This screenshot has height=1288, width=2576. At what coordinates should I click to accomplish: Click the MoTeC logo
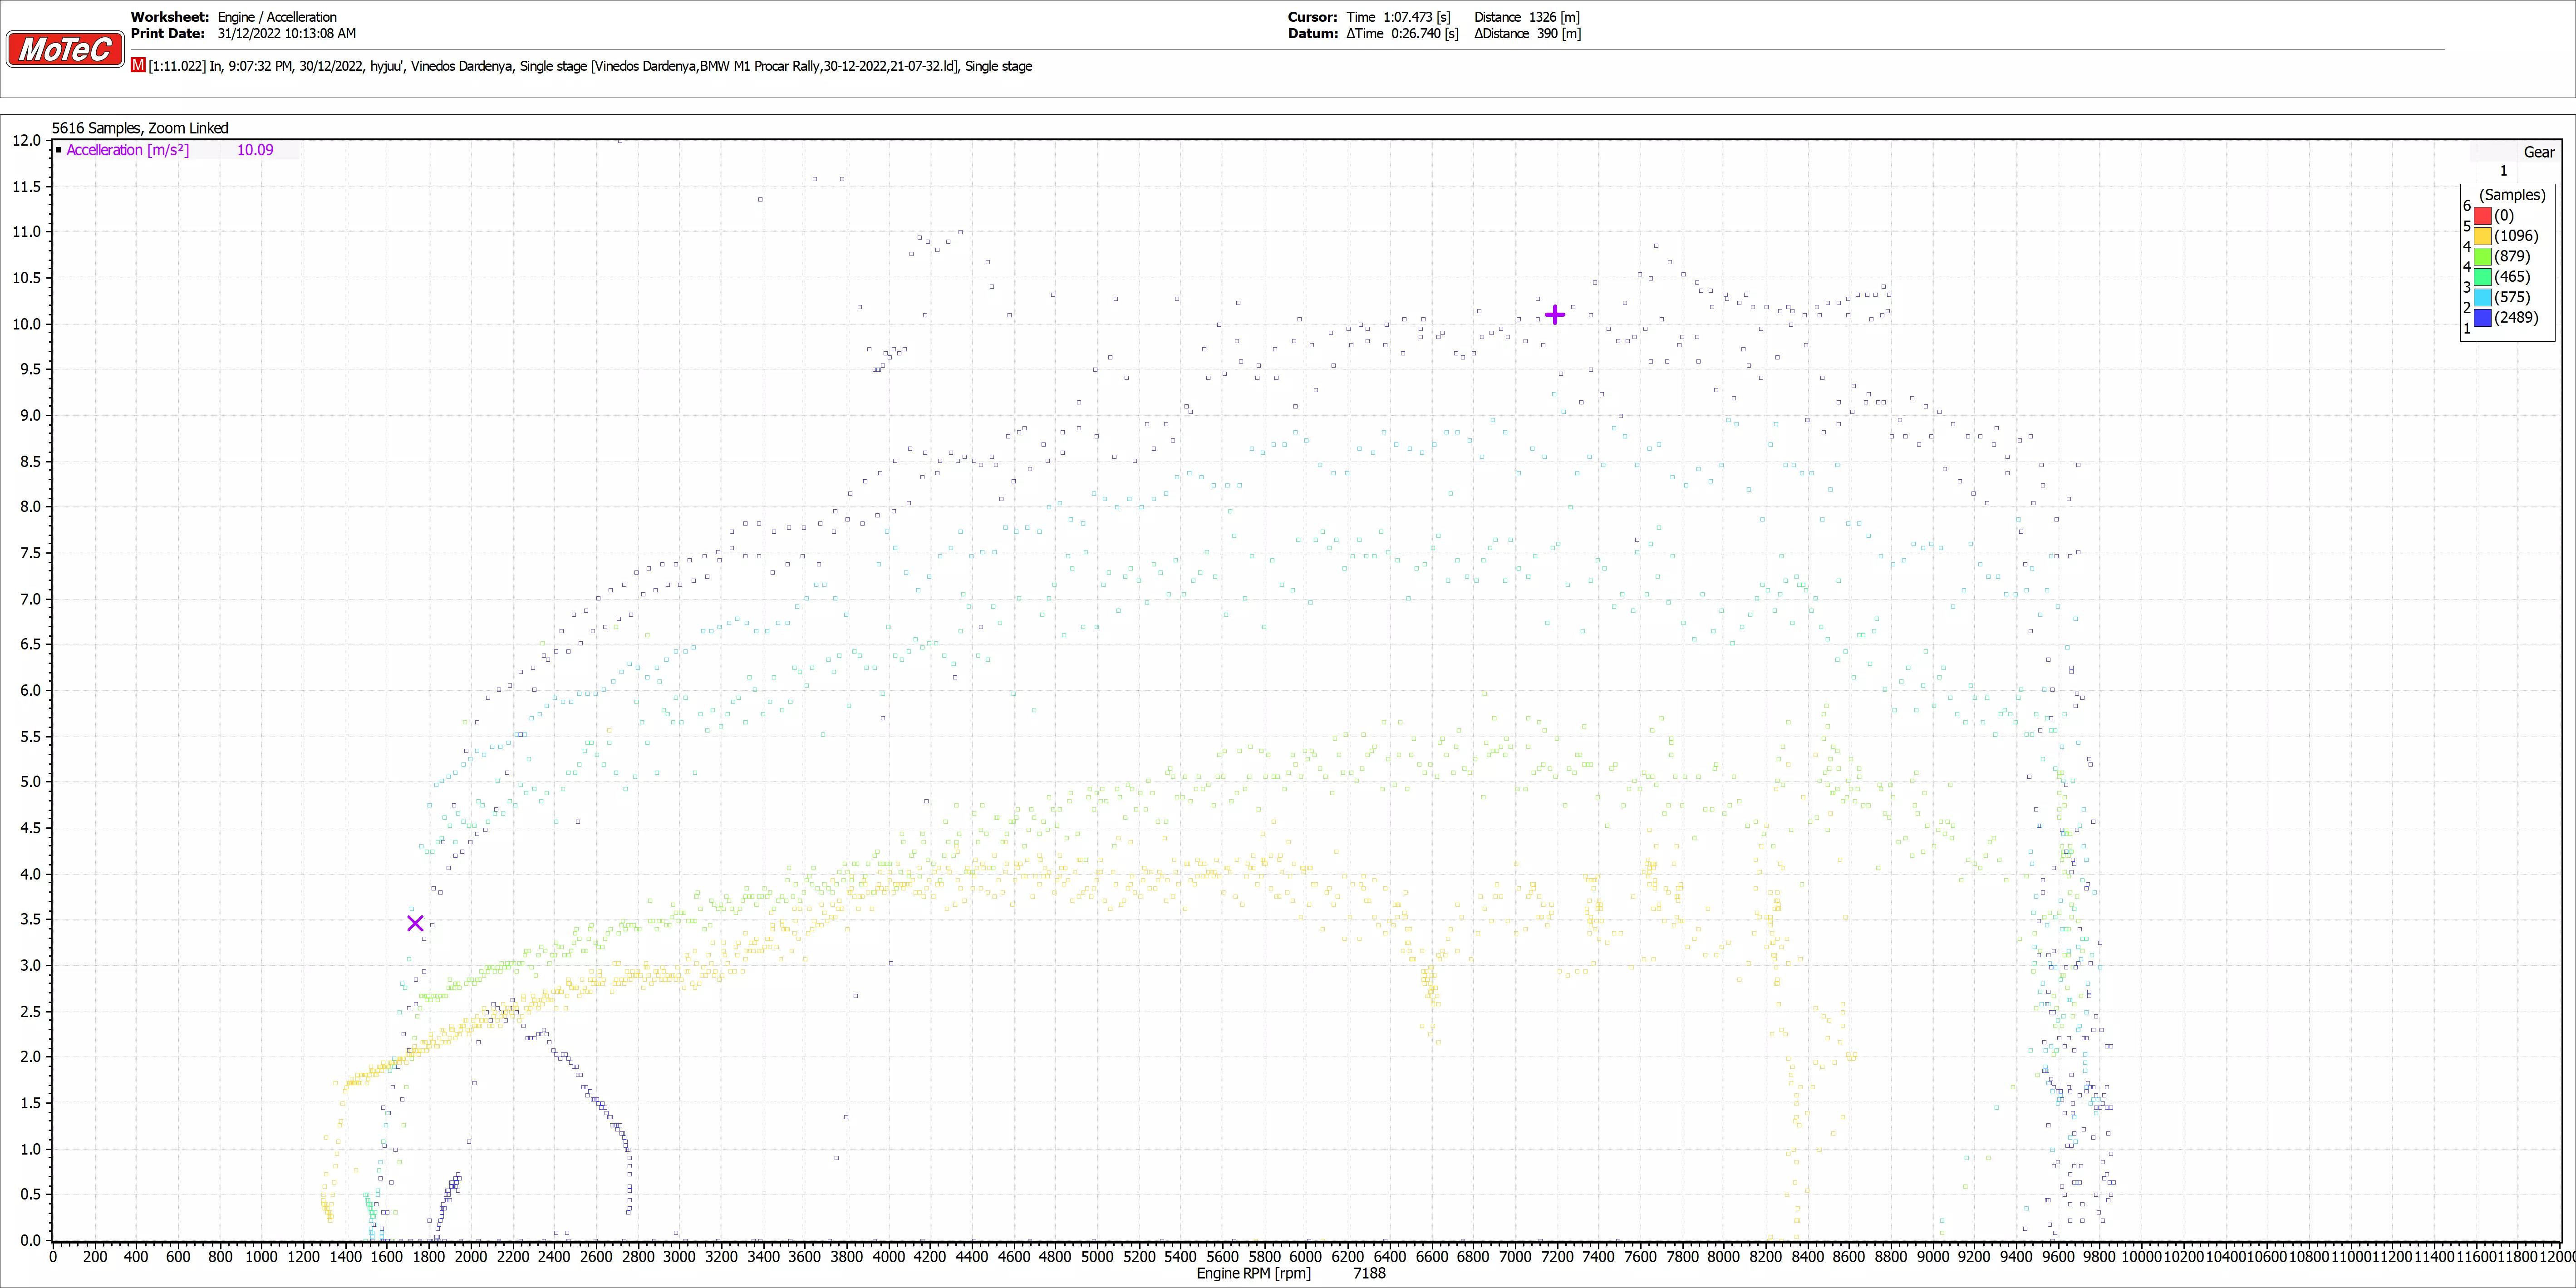pyautogui.click(x=65, y=49)
